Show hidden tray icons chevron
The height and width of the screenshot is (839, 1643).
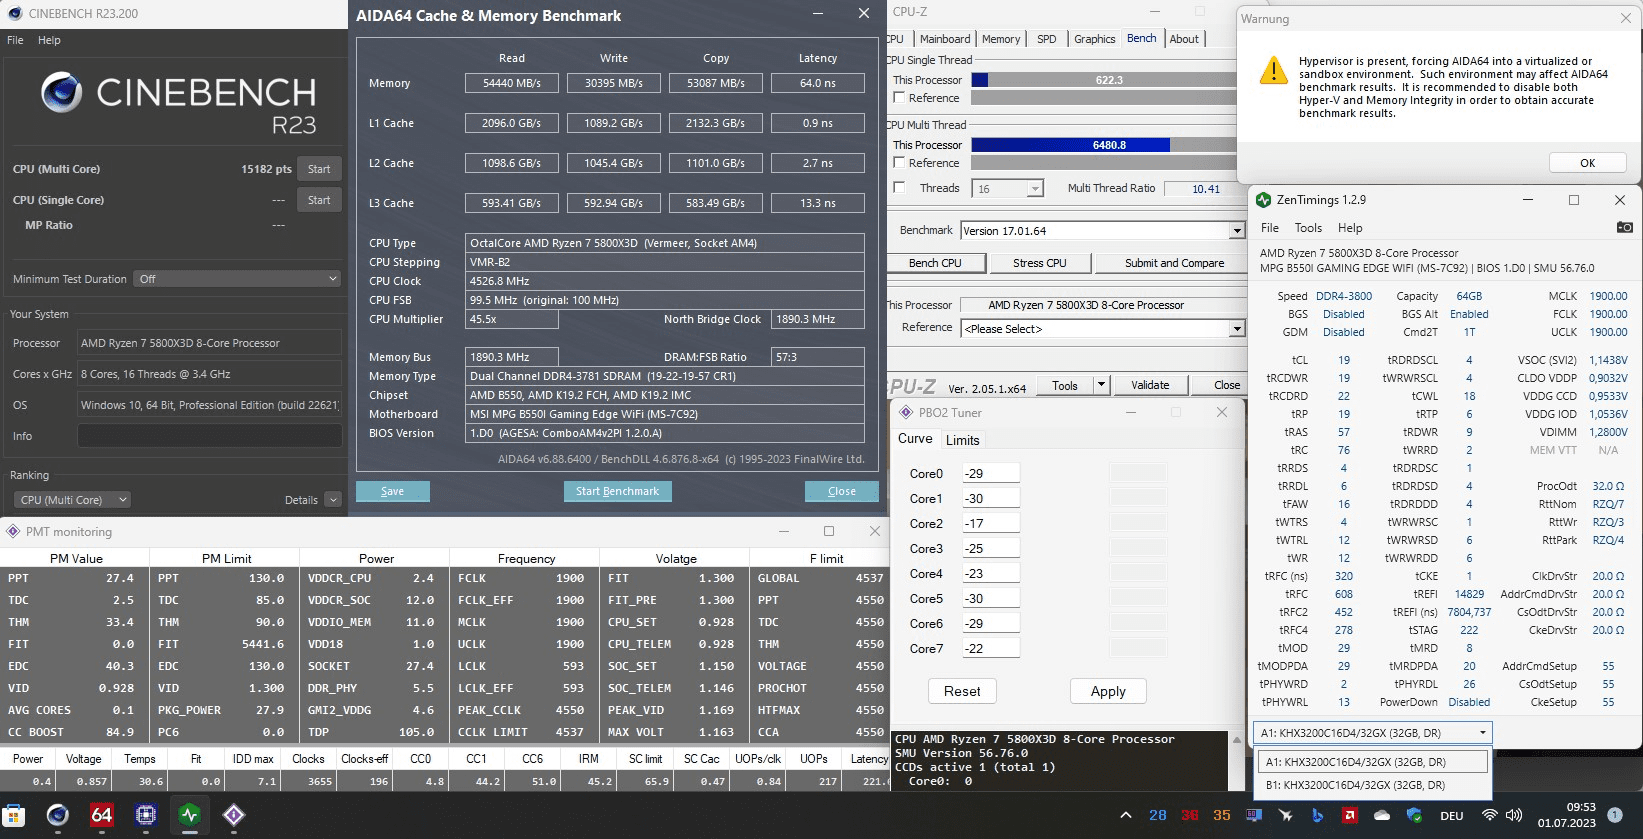(x=1126, y=815)
